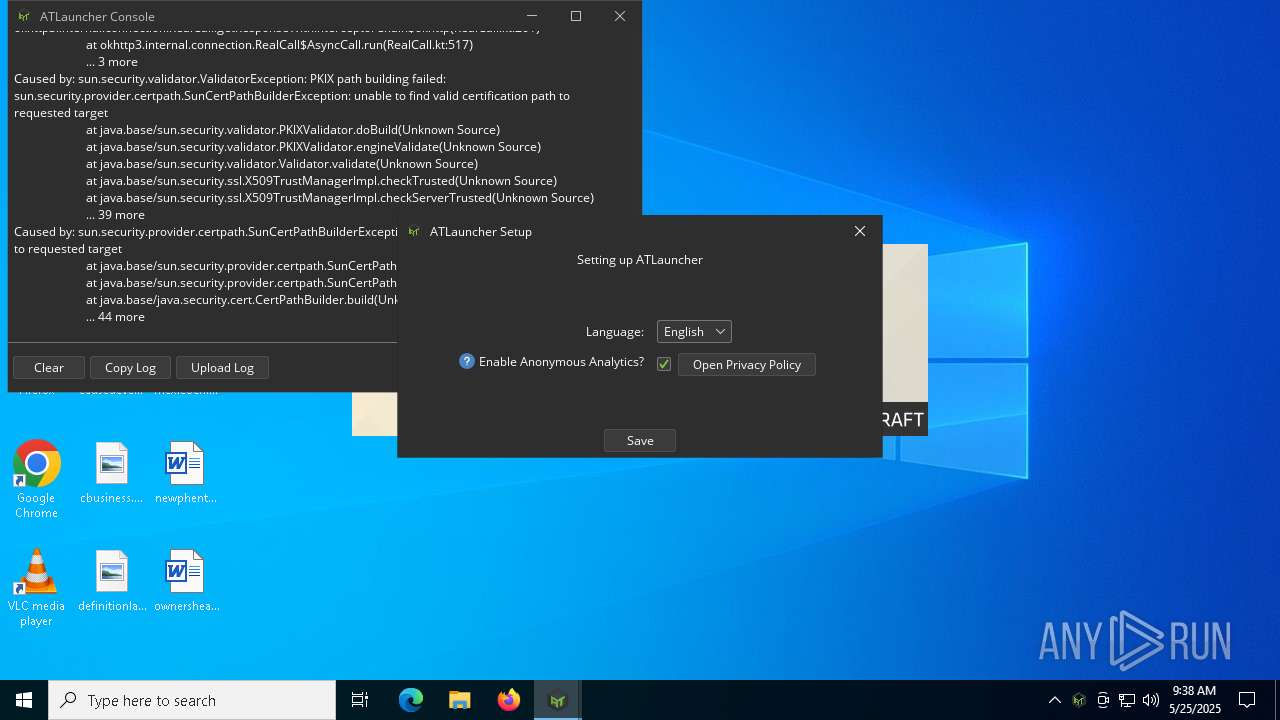Click the Save button in ATLauncher Setup
This screenshot has height=720, width=1280.
coord(640,441)
